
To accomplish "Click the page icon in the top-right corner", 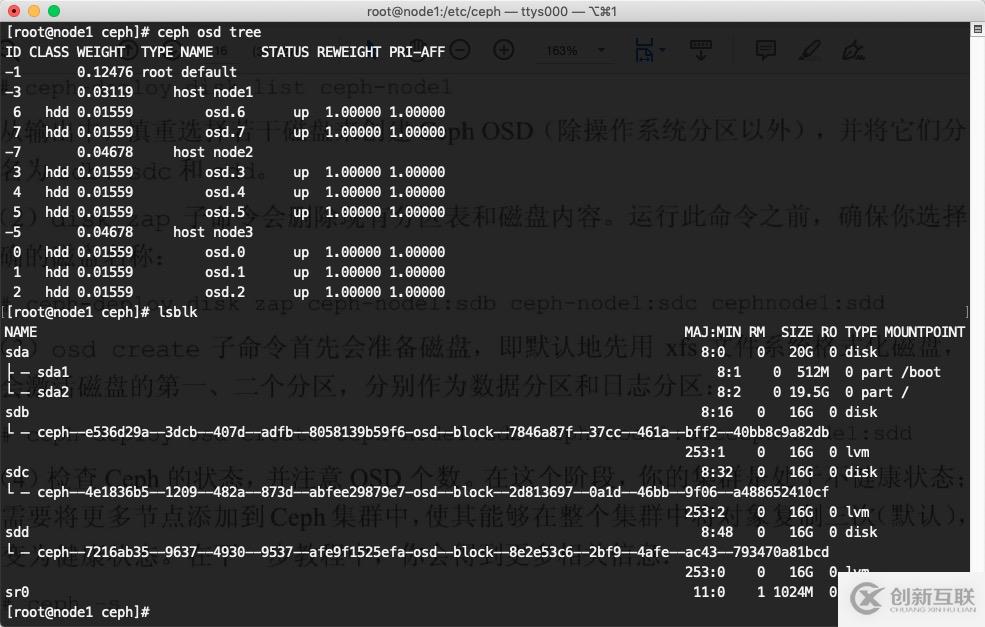I will tap(977, 29).
